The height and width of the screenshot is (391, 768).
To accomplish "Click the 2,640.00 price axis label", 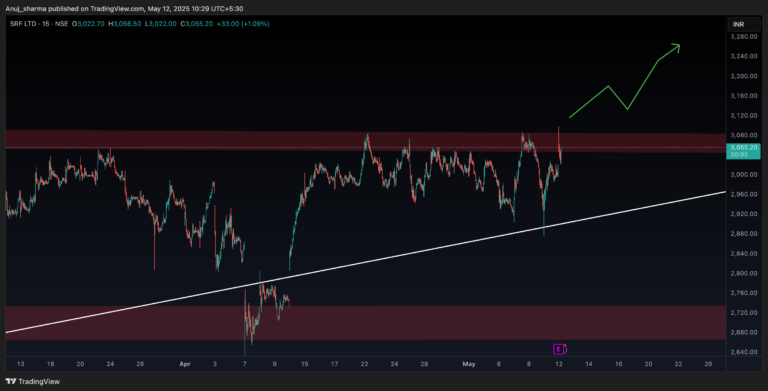I will pos(744,352).
